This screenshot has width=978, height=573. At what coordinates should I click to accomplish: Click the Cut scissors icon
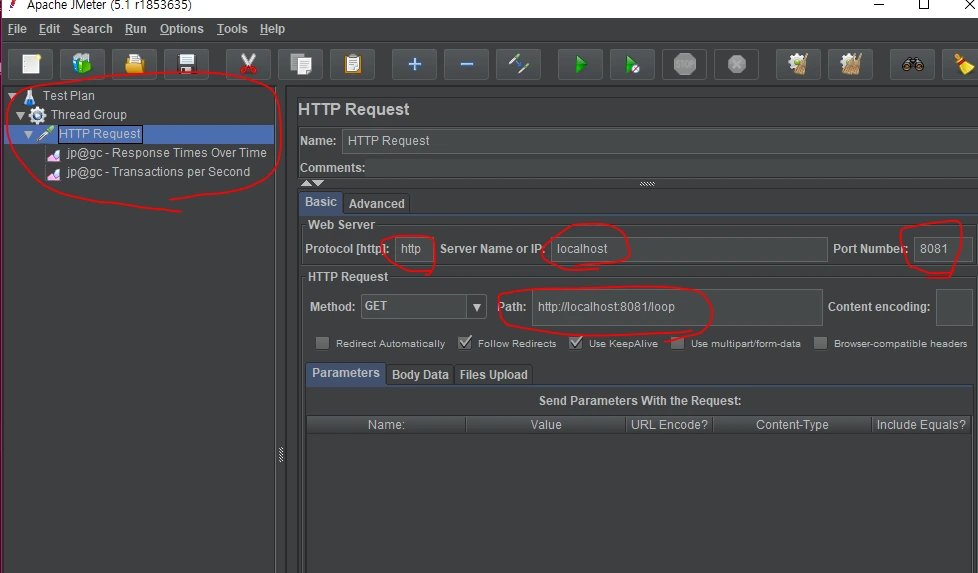click(248, 64)
